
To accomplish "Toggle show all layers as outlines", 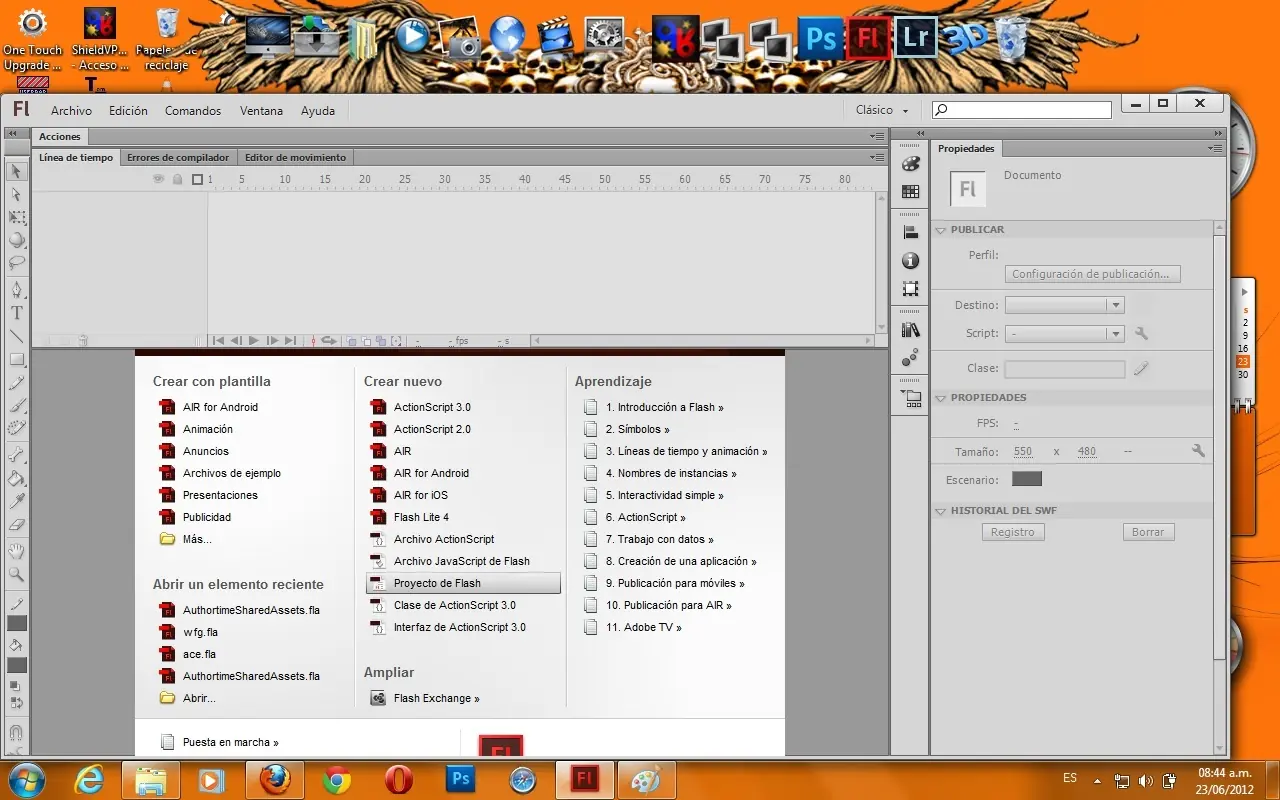I will (197, 179).
